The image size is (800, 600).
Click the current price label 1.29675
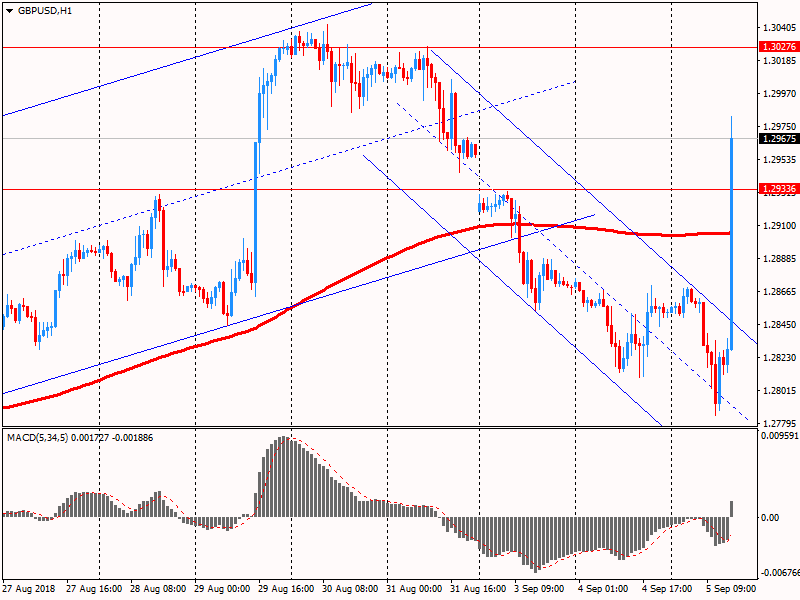coord(779,139)
